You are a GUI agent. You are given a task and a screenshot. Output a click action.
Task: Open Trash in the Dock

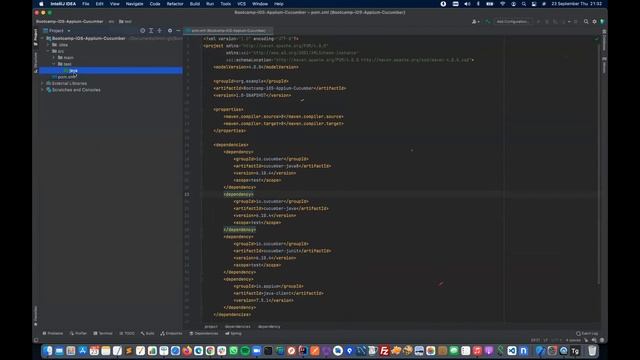tap(592, 351)
